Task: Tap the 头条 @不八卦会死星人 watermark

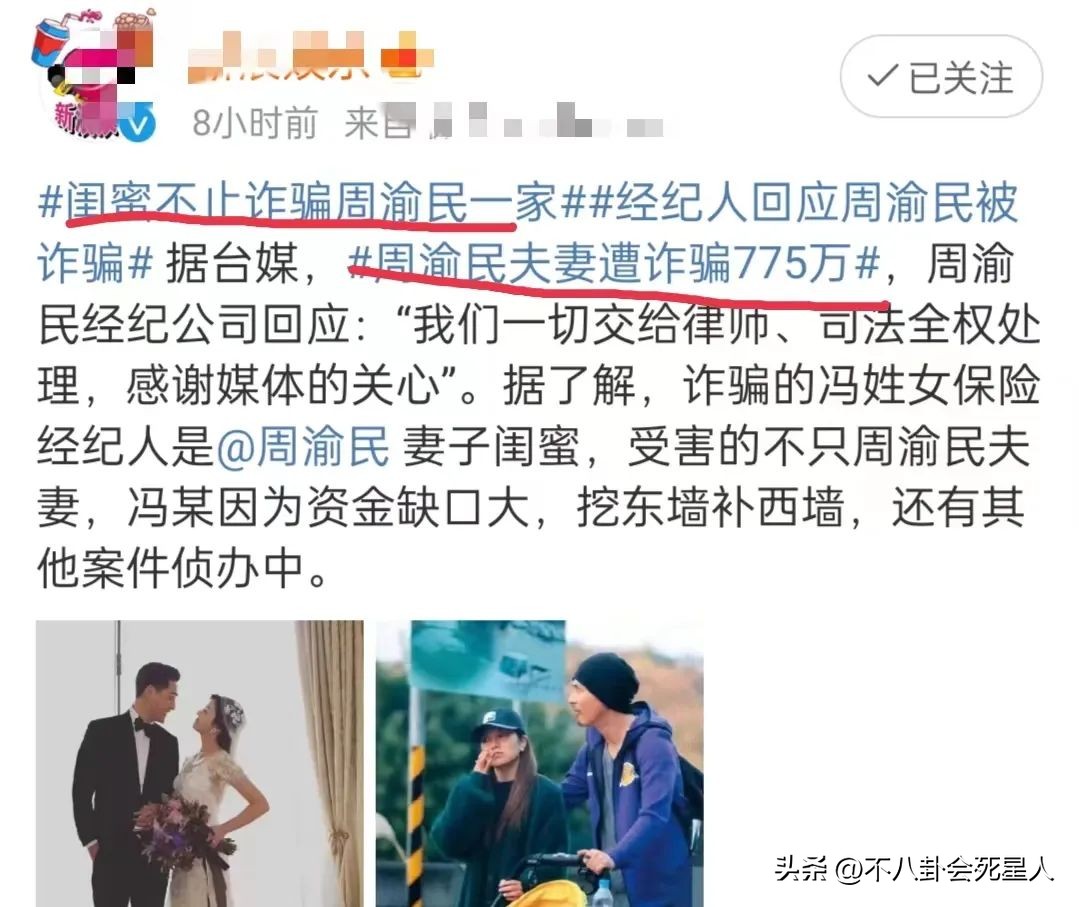Action: click(914, 868)
